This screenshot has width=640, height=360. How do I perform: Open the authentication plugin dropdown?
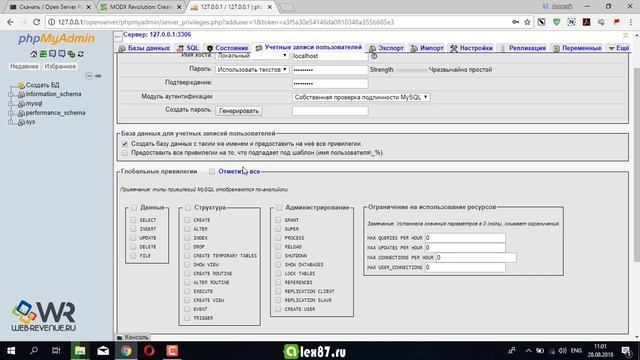click(x=361, y=97)
